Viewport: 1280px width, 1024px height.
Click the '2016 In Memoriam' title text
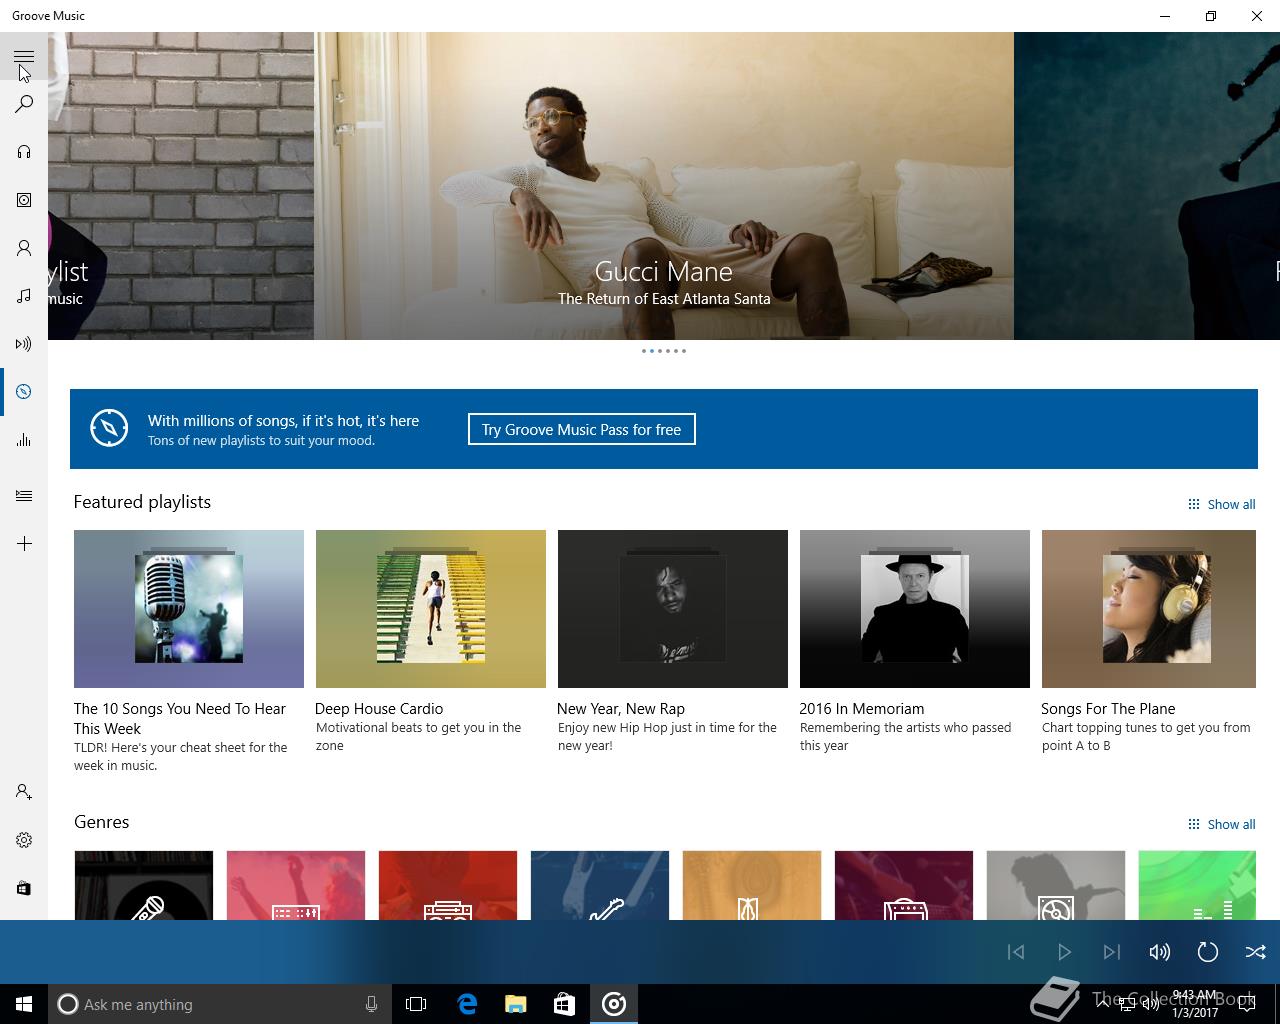(861, 708)
